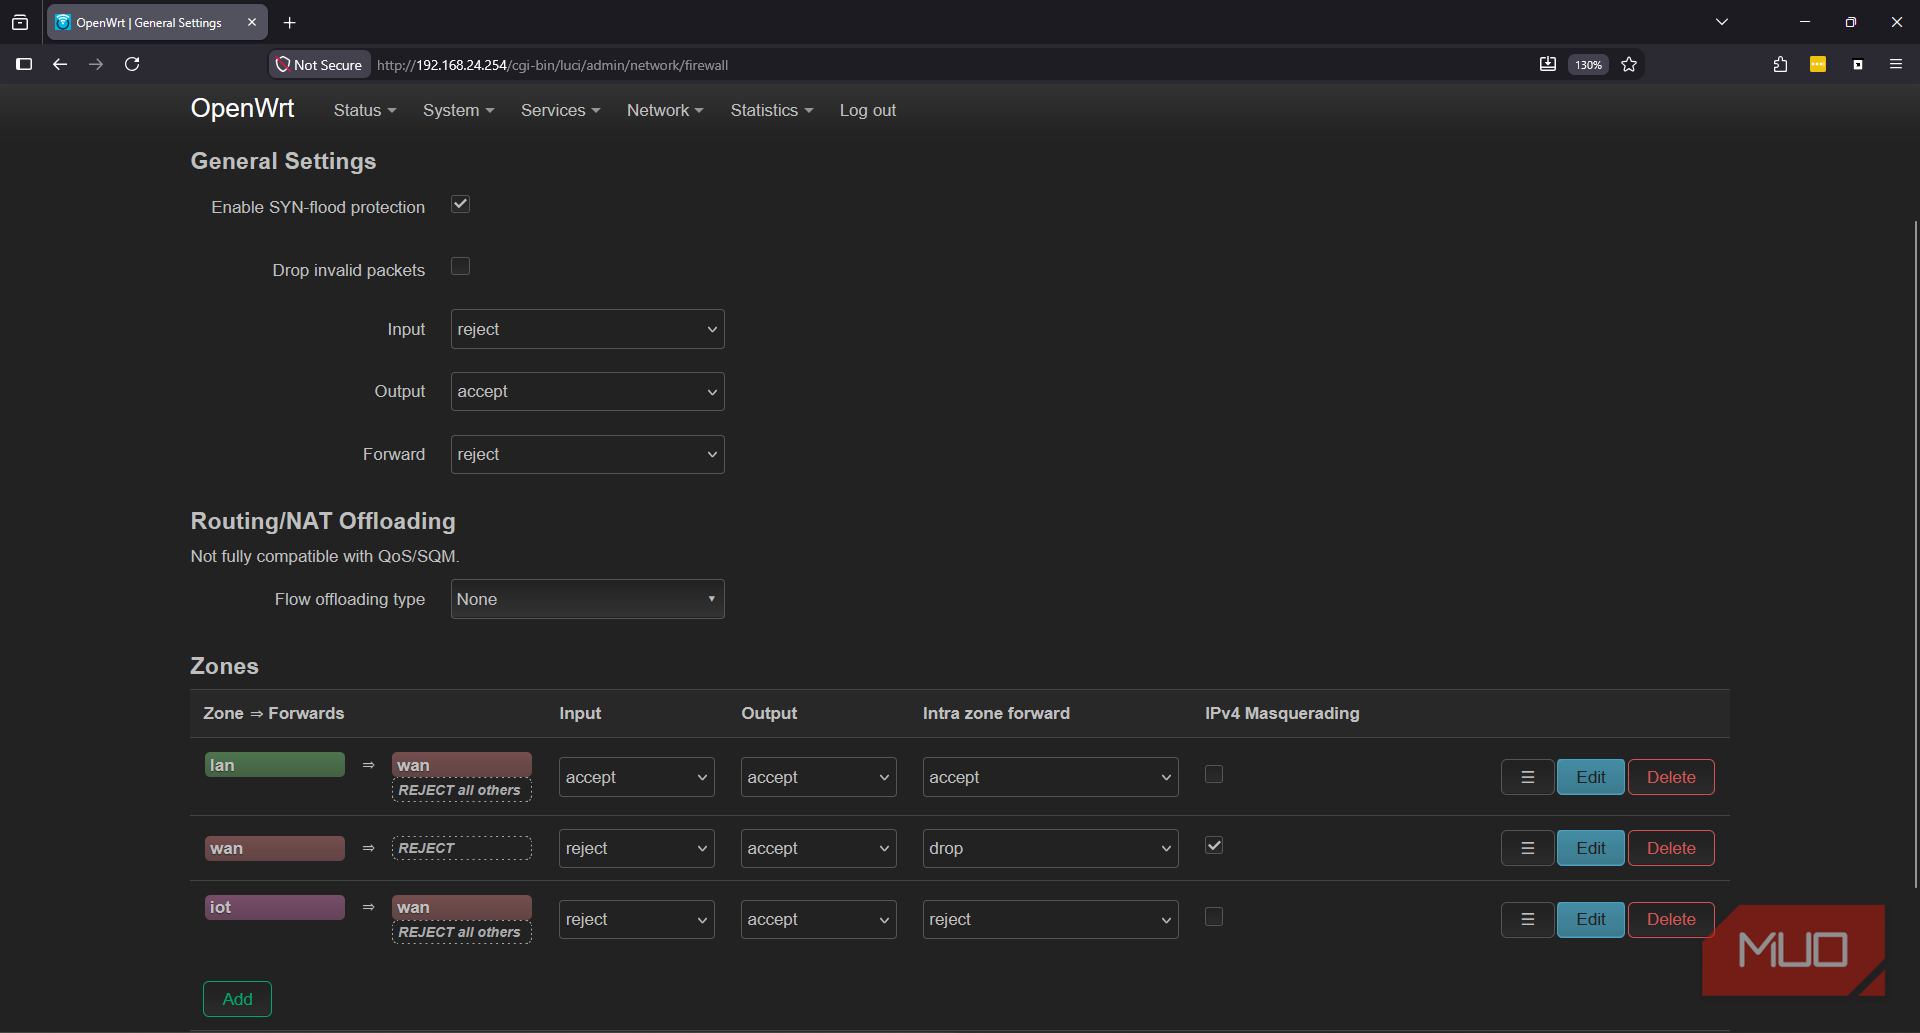Click the reorder handle for wan zone

pyautogui.click(x=1528, y=848)
